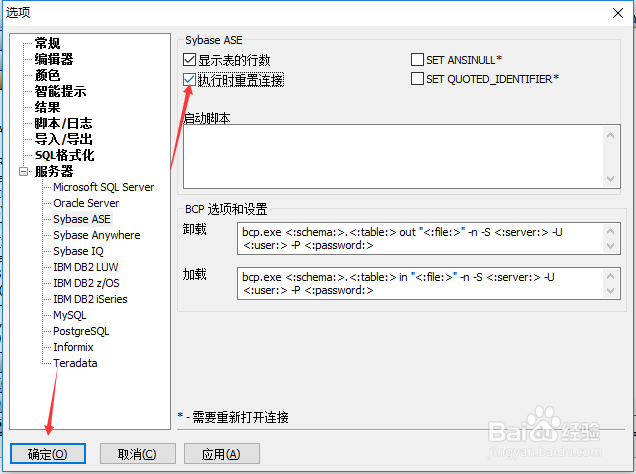
Task: Select Microsoft SQL Server node
Action: coord(103,187)
